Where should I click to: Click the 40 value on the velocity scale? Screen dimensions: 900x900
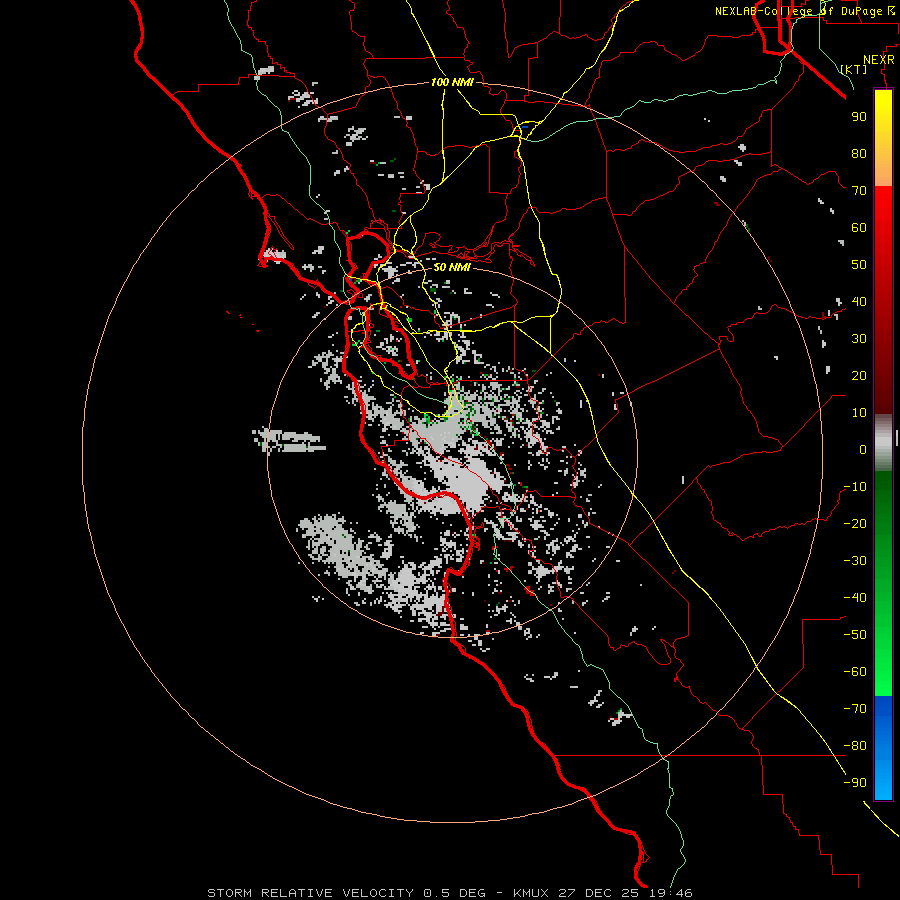coord(859,302)
